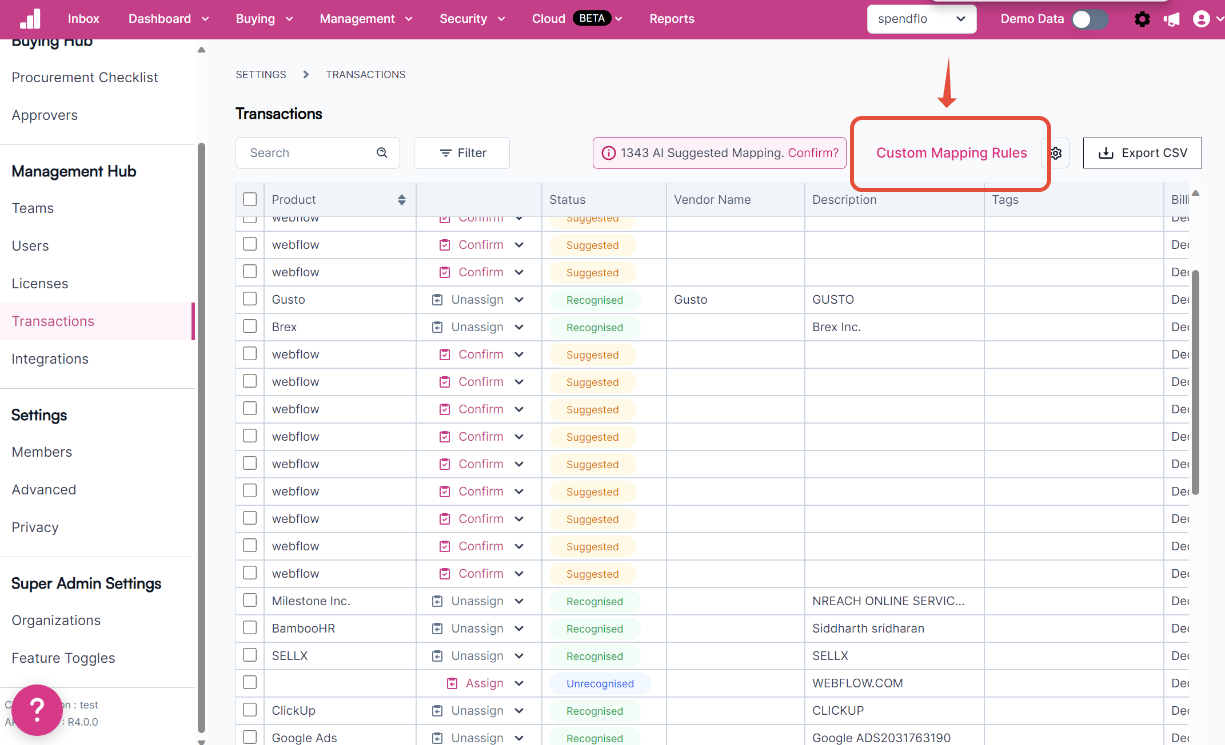Viewport: 1225px width, 745px height.
Task: Open Teams in the sidebar
Action: [x=33, y=208]
